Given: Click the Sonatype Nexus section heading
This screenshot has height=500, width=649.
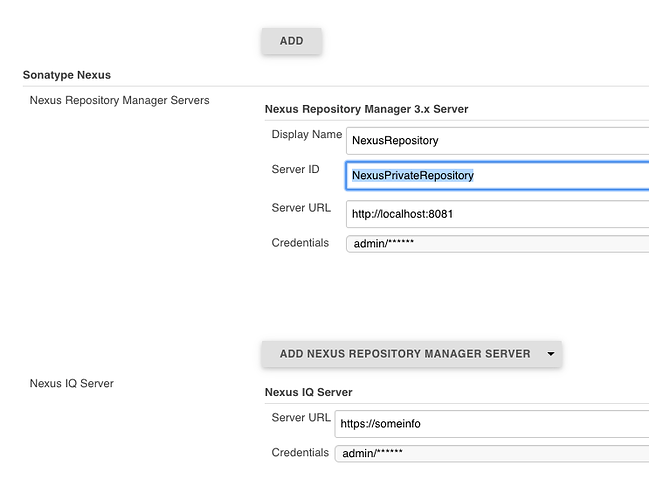Looking at the screenshot, I should pos(67,75).
